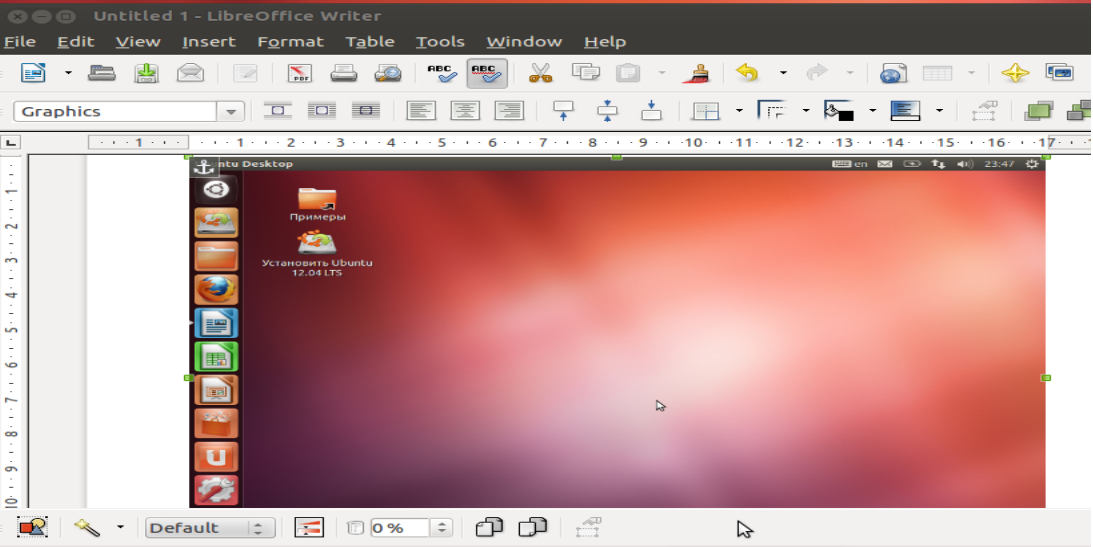Viewport: 1093px width, 547px height.
Task: Cut selection with scissors icon
Action: (540, 72)
